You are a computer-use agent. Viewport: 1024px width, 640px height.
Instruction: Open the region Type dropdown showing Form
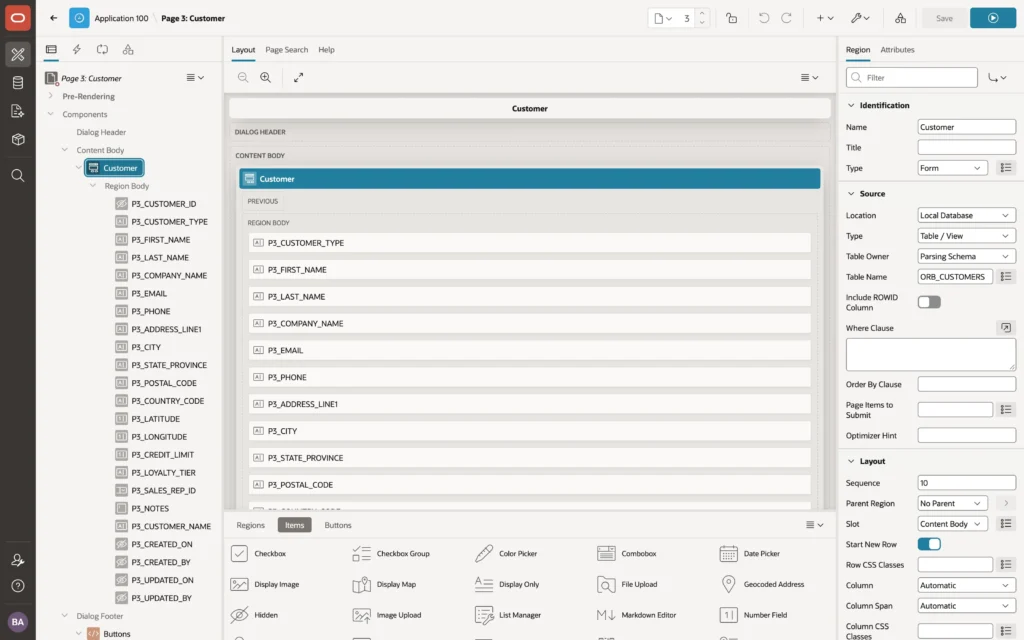click(952, 168)
